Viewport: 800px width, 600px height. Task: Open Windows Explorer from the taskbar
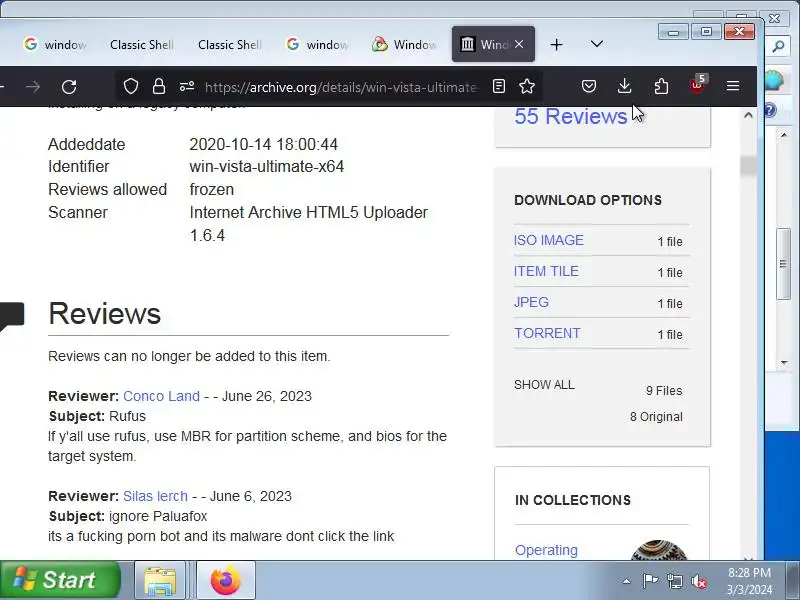point(160,581)
